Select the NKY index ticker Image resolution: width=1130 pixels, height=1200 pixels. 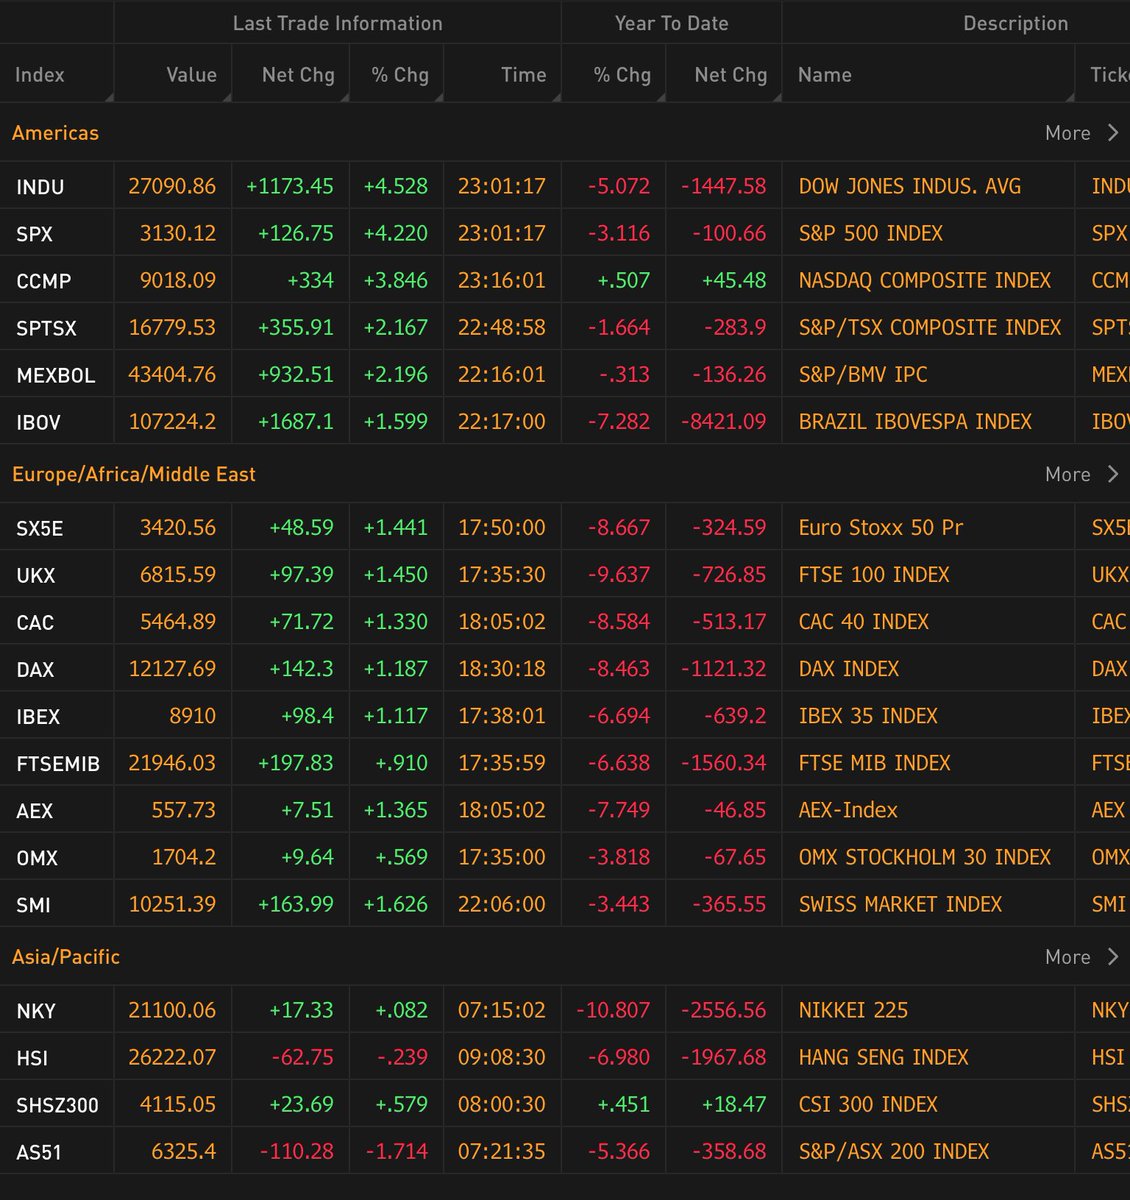coord(36,1011)
